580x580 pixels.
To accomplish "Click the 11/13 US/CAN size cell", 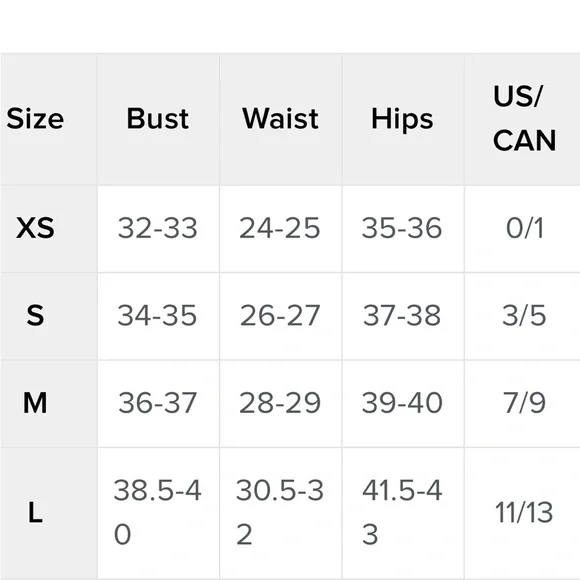I will tap(524, 513).
